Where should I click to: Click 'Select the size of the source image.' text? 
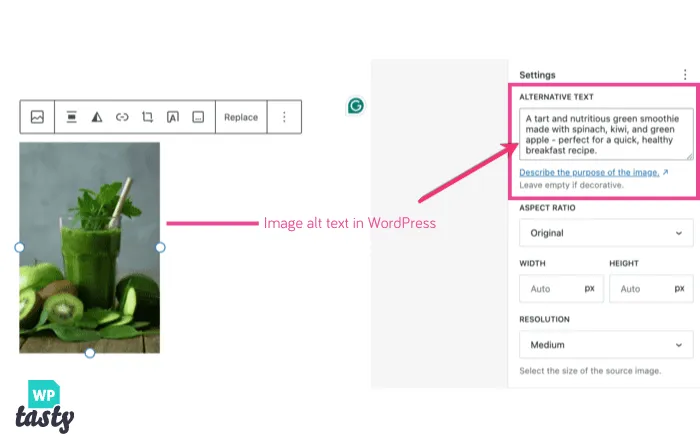(x=590, y=371)
